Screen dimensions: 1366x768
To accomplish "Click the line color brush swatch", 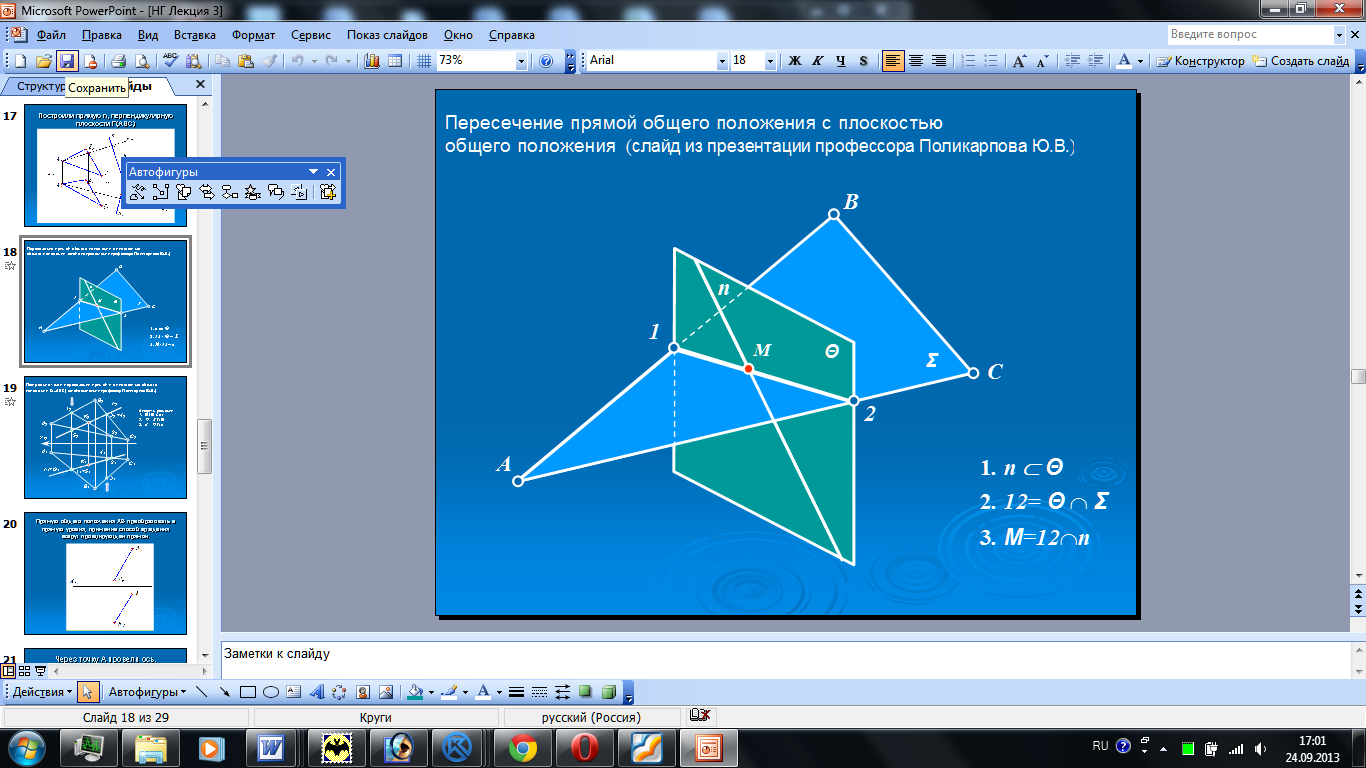I will (450, 692).
